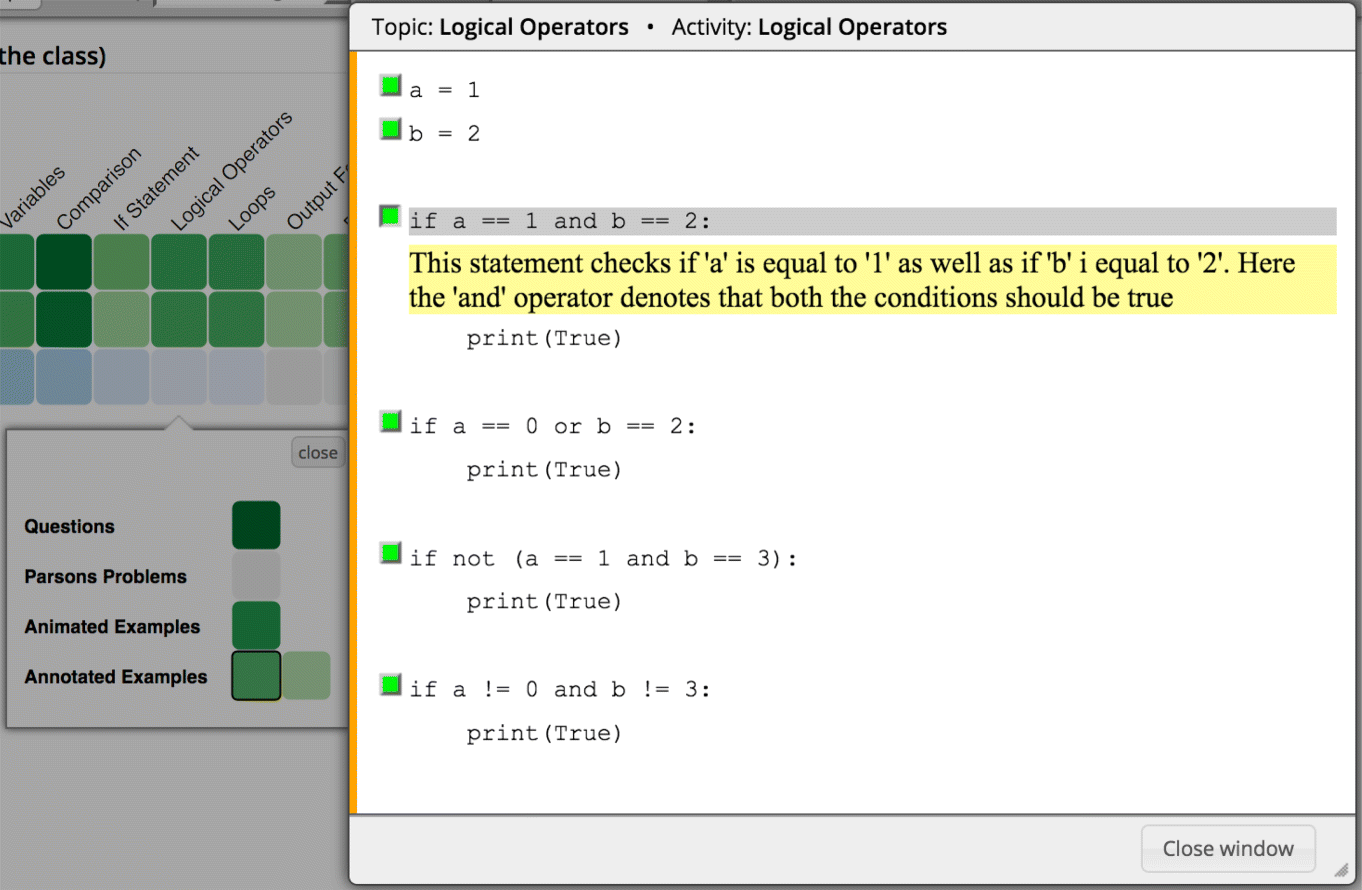Open the first-row grid cell under Comparison
Viewport: 1362px width, 890px height.
tap(64, 262)
